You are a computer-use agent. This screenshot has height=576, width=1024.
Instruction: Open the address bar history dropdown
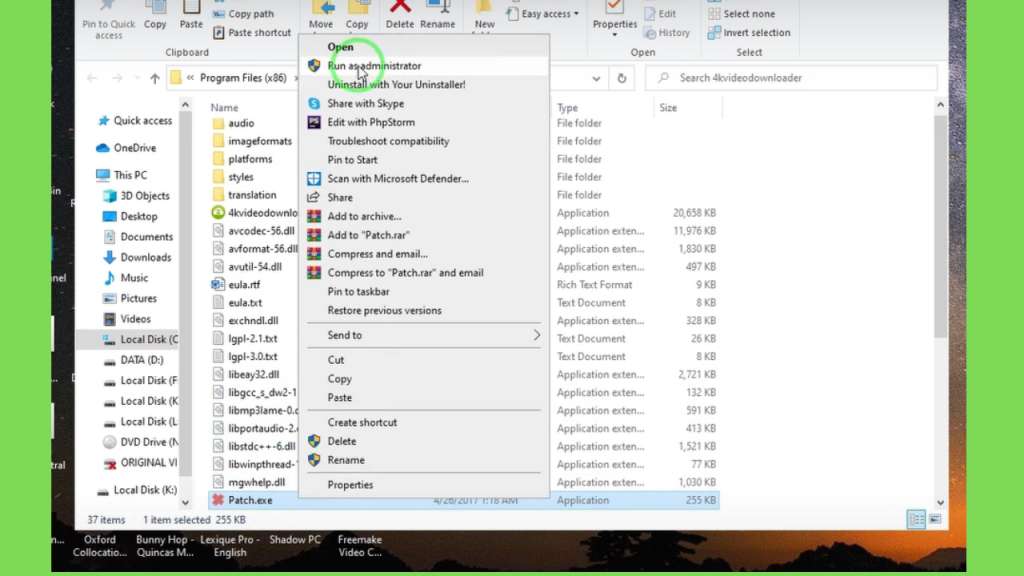pos(596,78)
